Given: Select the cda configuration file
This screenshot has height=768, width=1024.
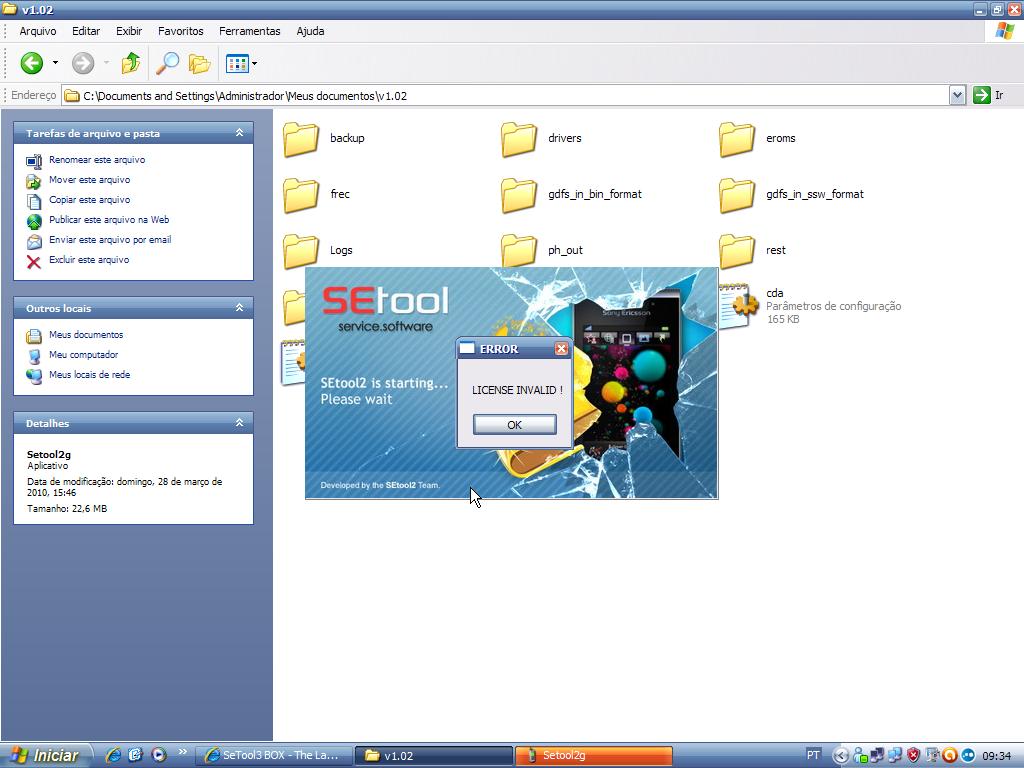Looking at the screenshot, I should [810, 306].
